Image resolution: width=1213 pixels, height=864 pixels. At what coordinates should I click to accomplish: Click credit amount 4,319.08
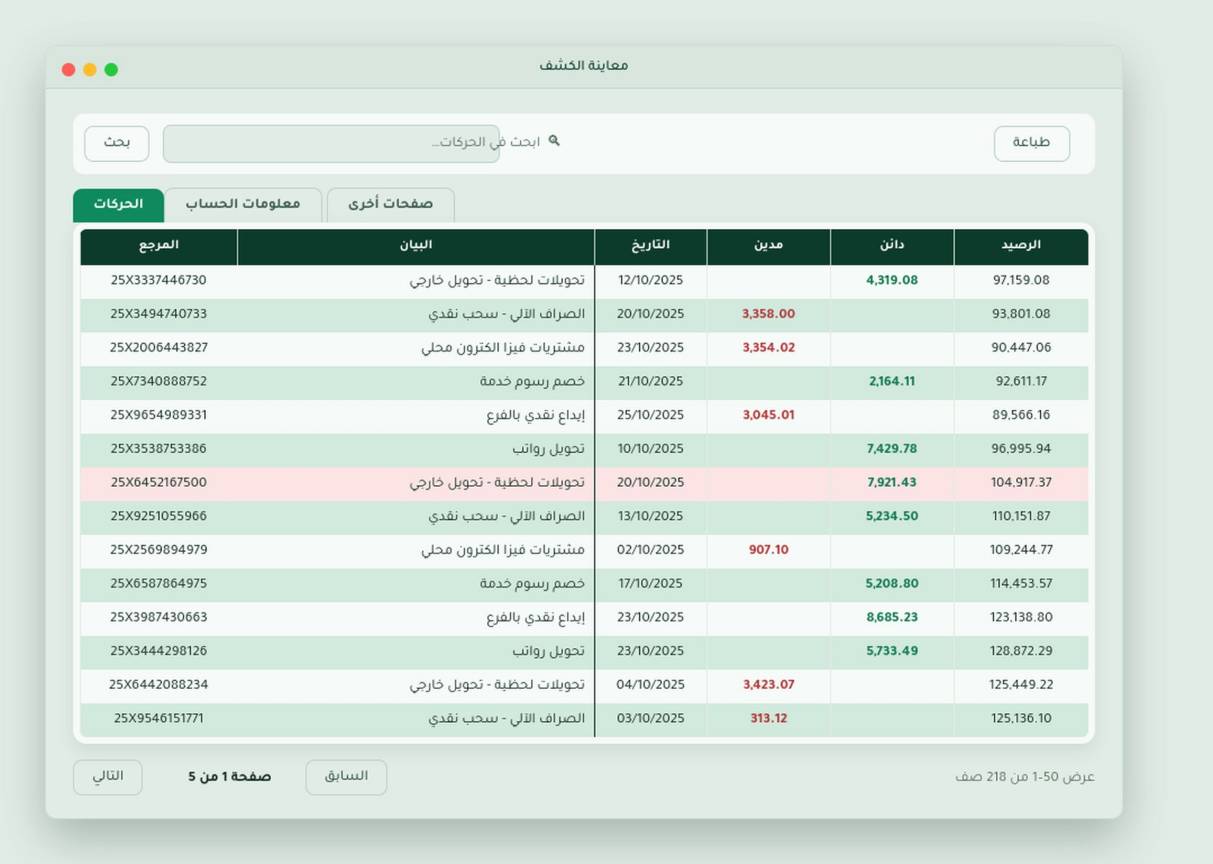point(892,281)
